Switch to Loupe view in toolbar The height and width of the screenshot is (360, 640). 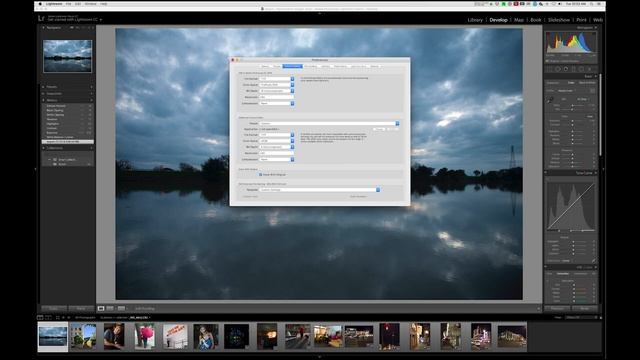click(x=101, y=308)
